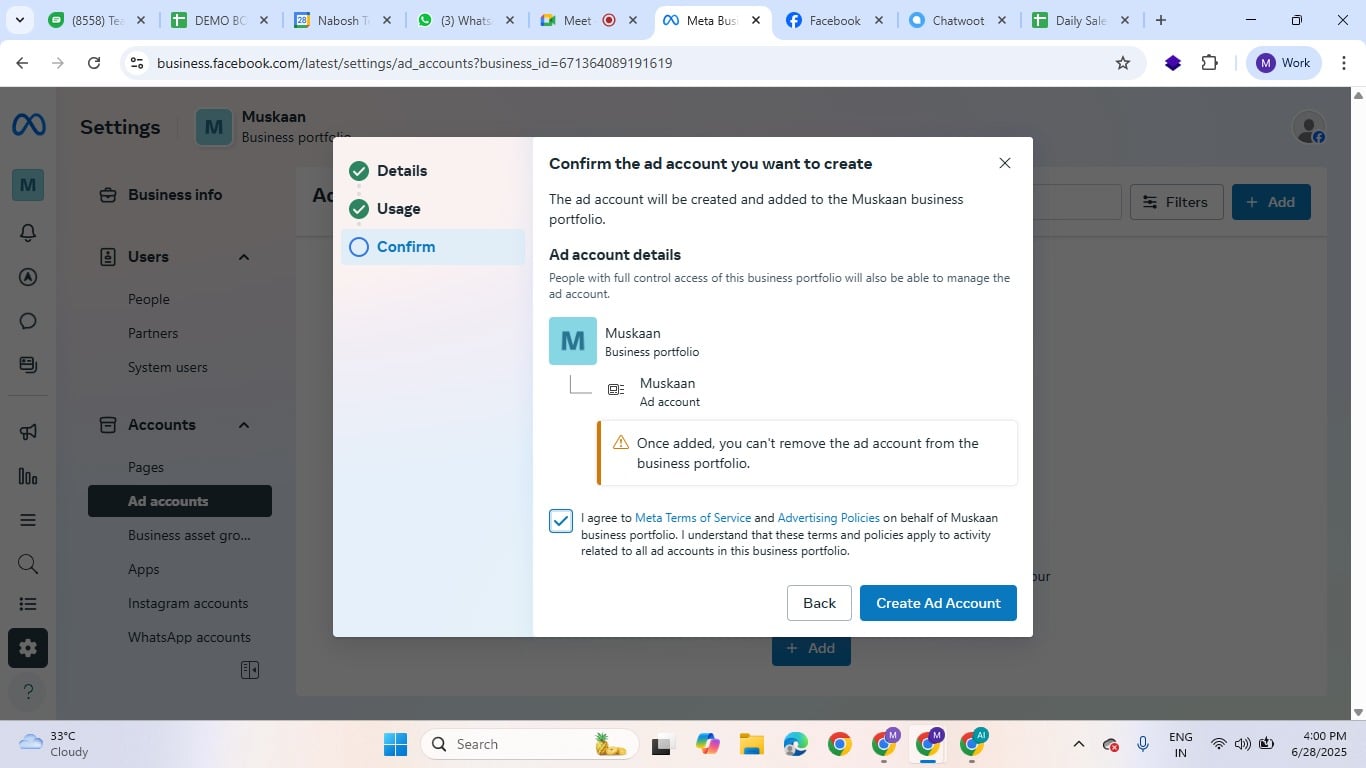The height and width of the screenshot is (768, 1366).
Task: Select the messages chat bubble icon
Action: point(27,320)
